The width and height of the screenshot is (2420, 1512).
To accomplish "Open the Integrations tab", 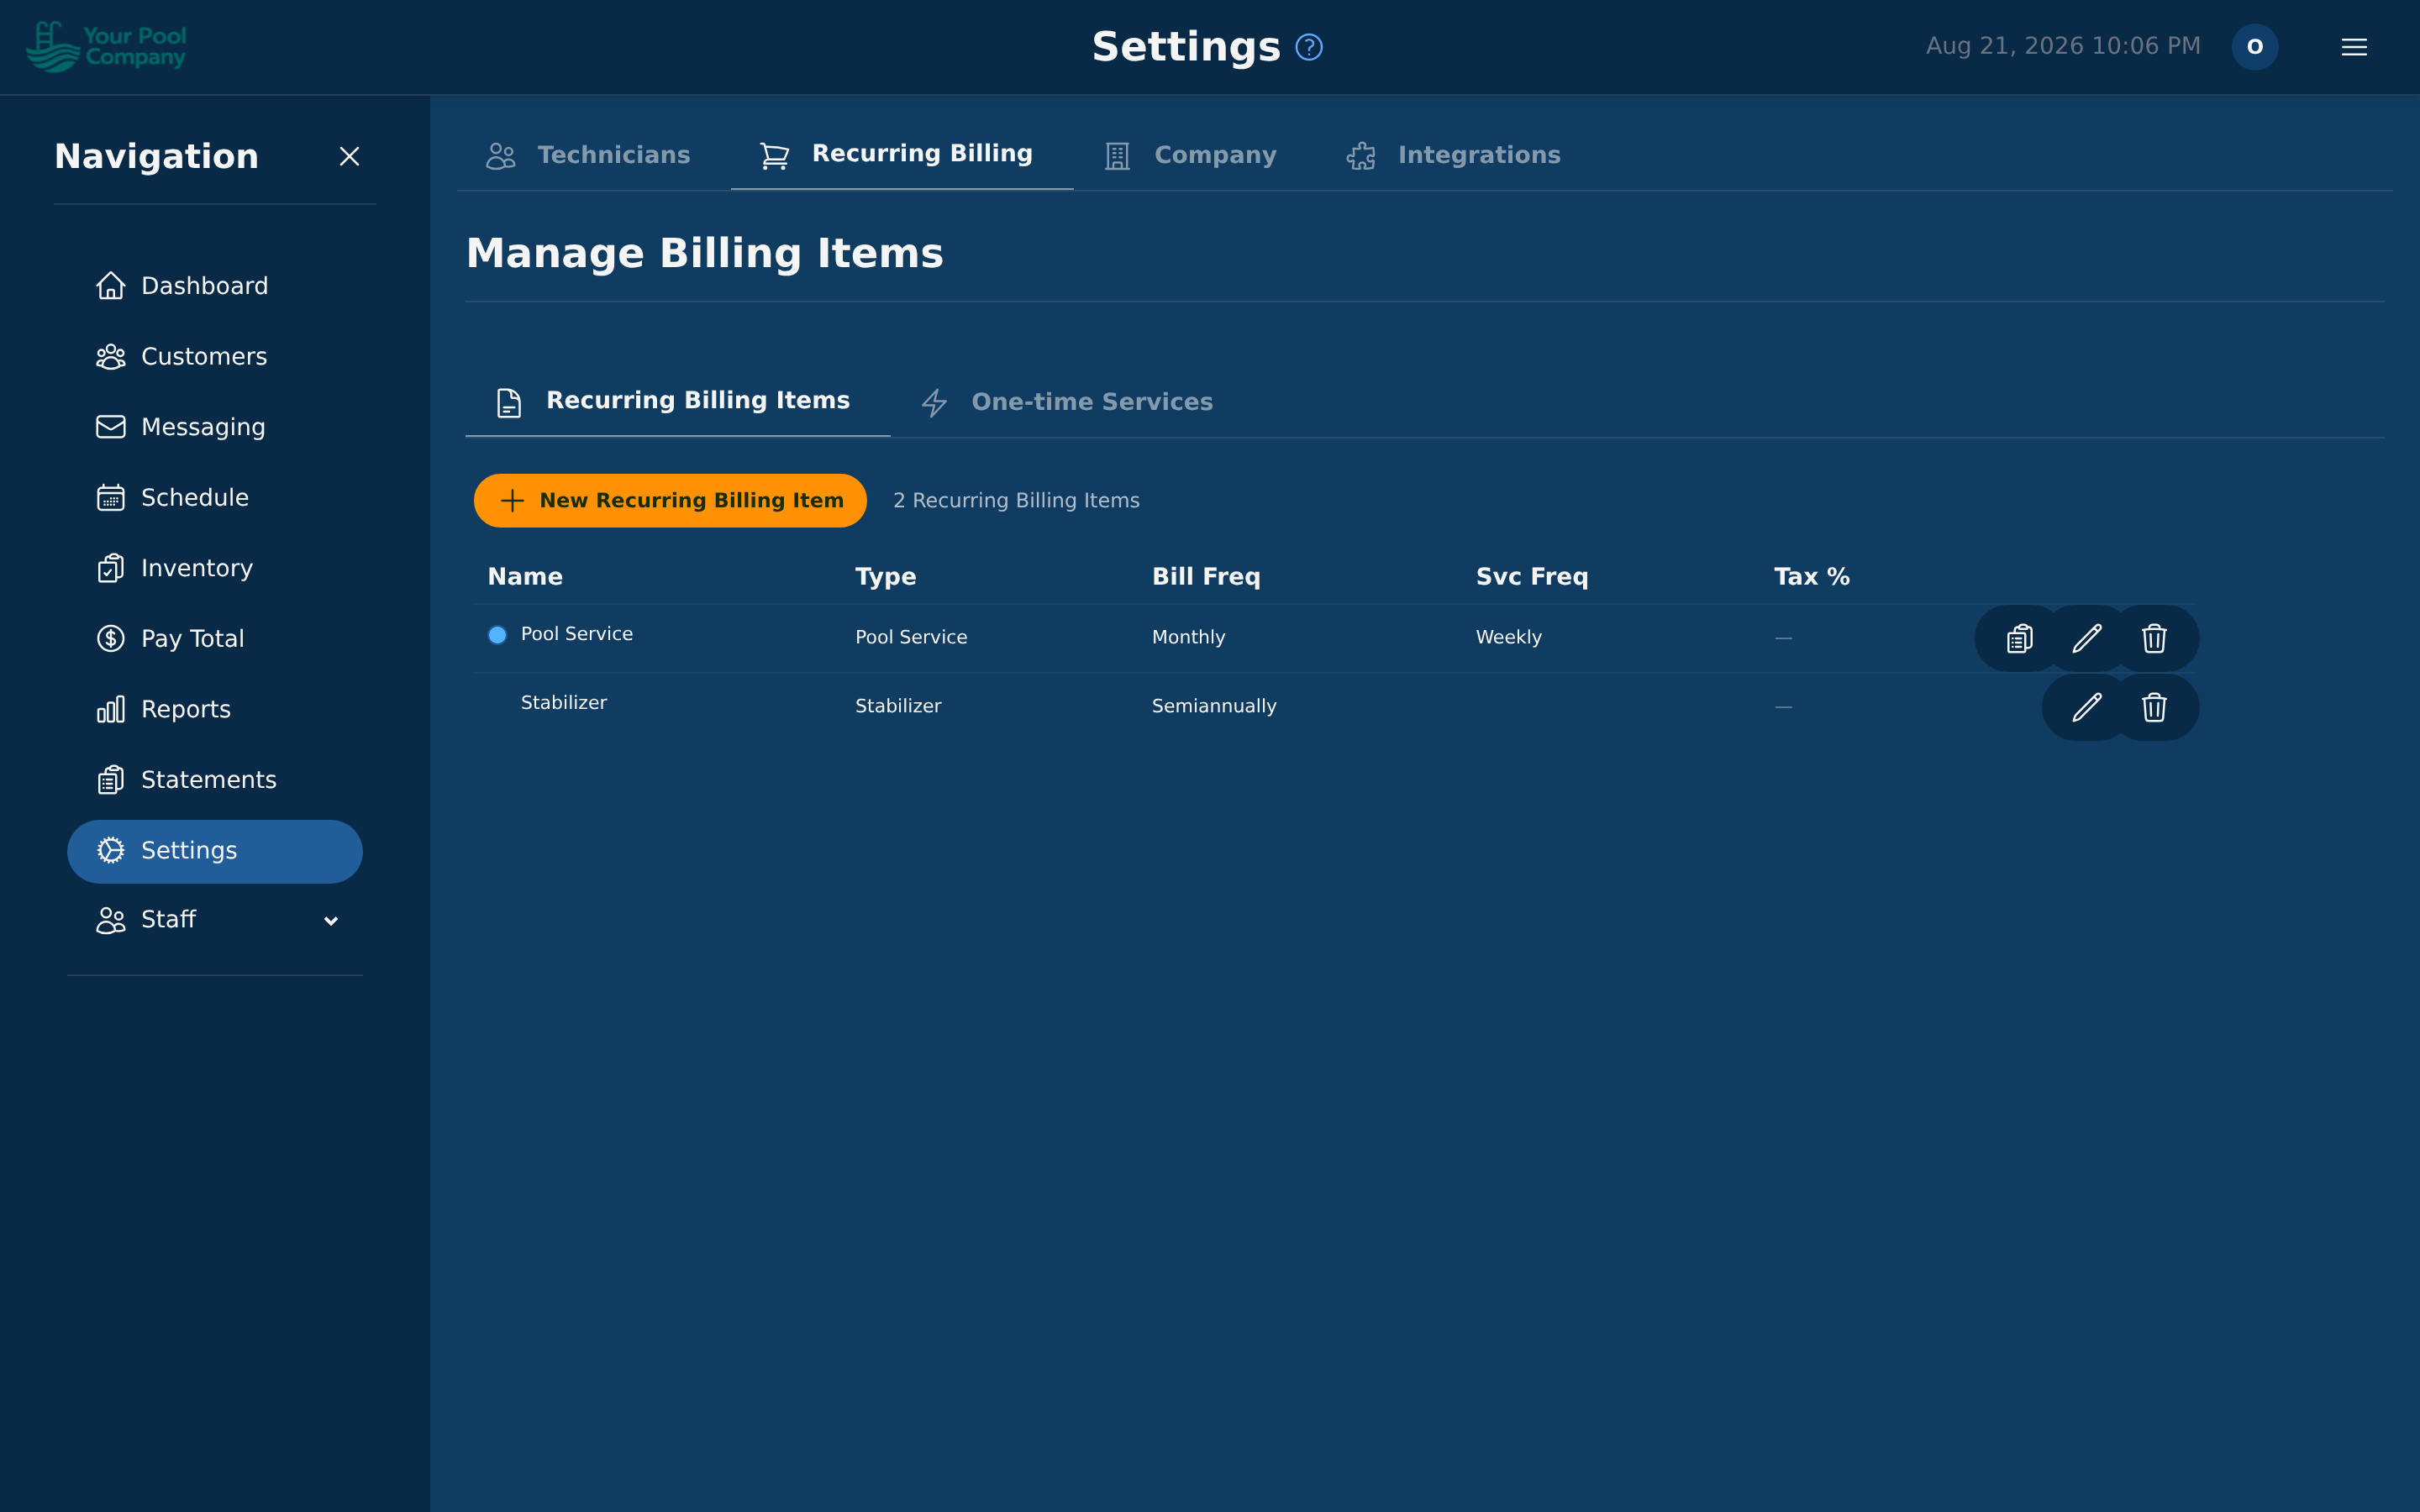I will coord(1453,155).
